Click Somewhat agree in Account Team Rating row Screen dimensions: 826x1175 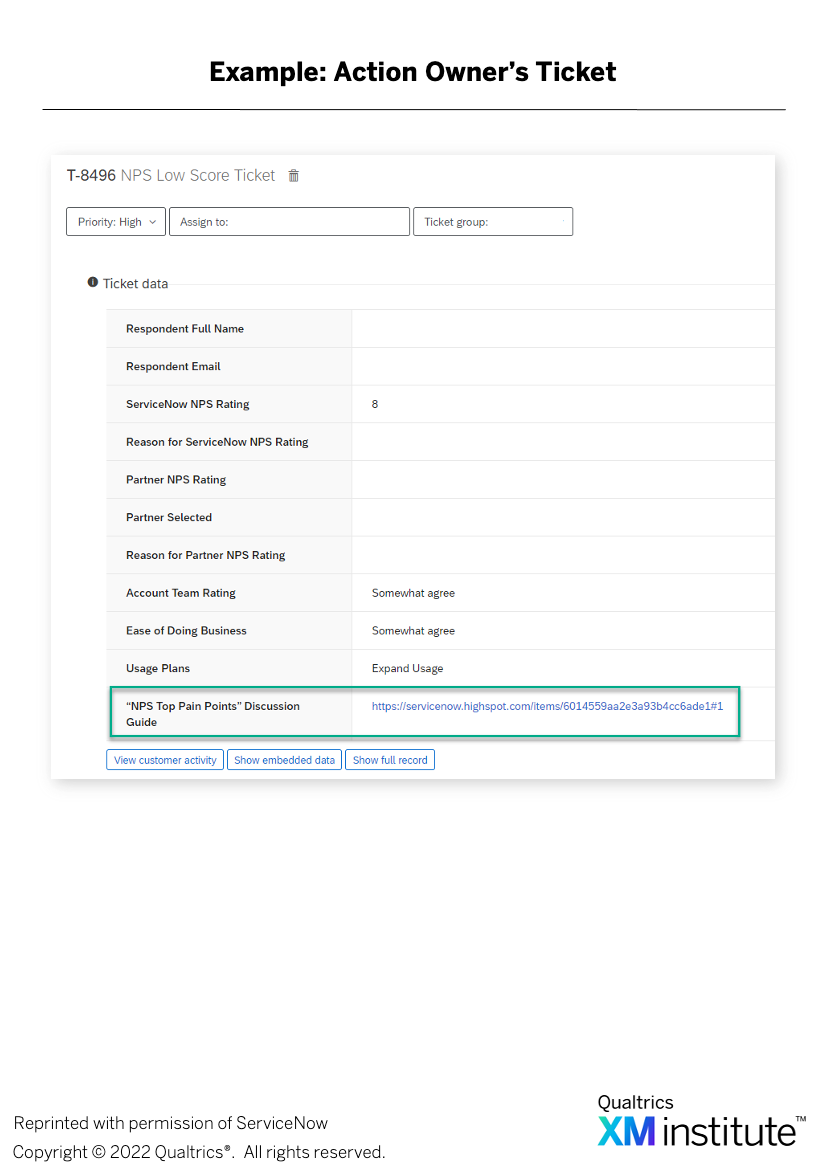coord(413,593)
